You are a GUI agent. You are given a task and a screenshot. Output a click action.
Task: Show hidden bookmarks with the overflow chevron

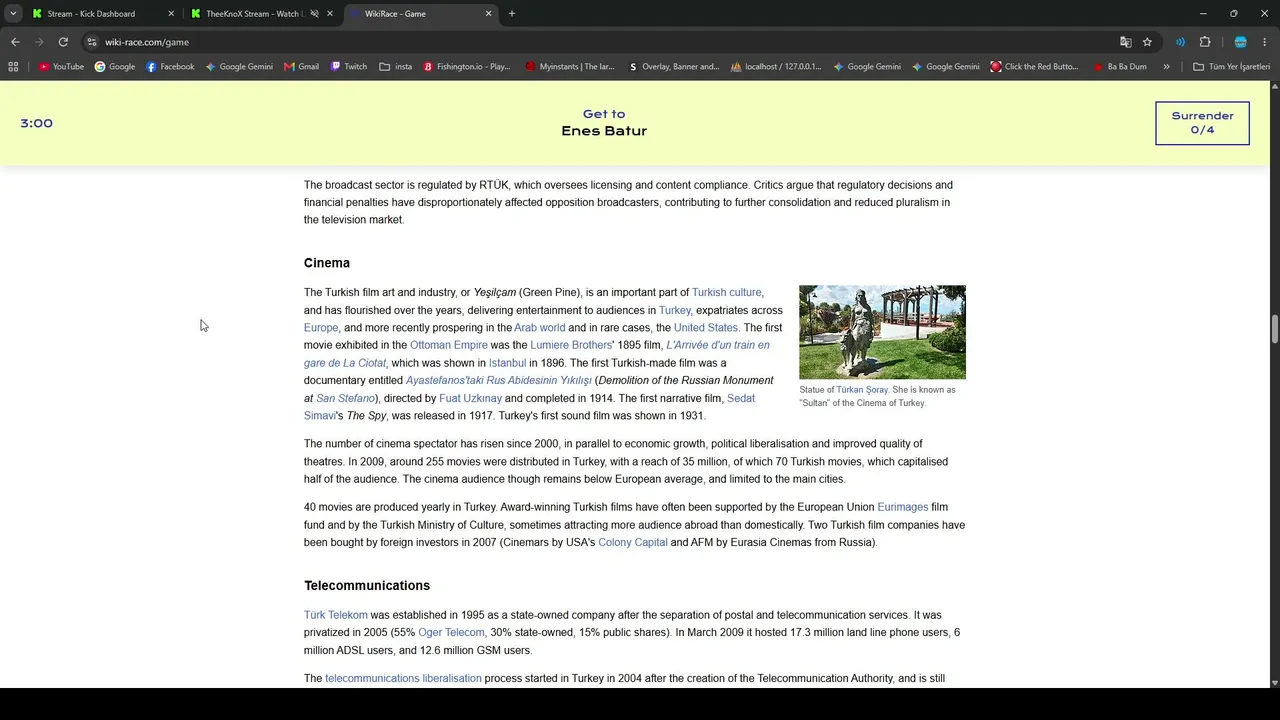1166,67
